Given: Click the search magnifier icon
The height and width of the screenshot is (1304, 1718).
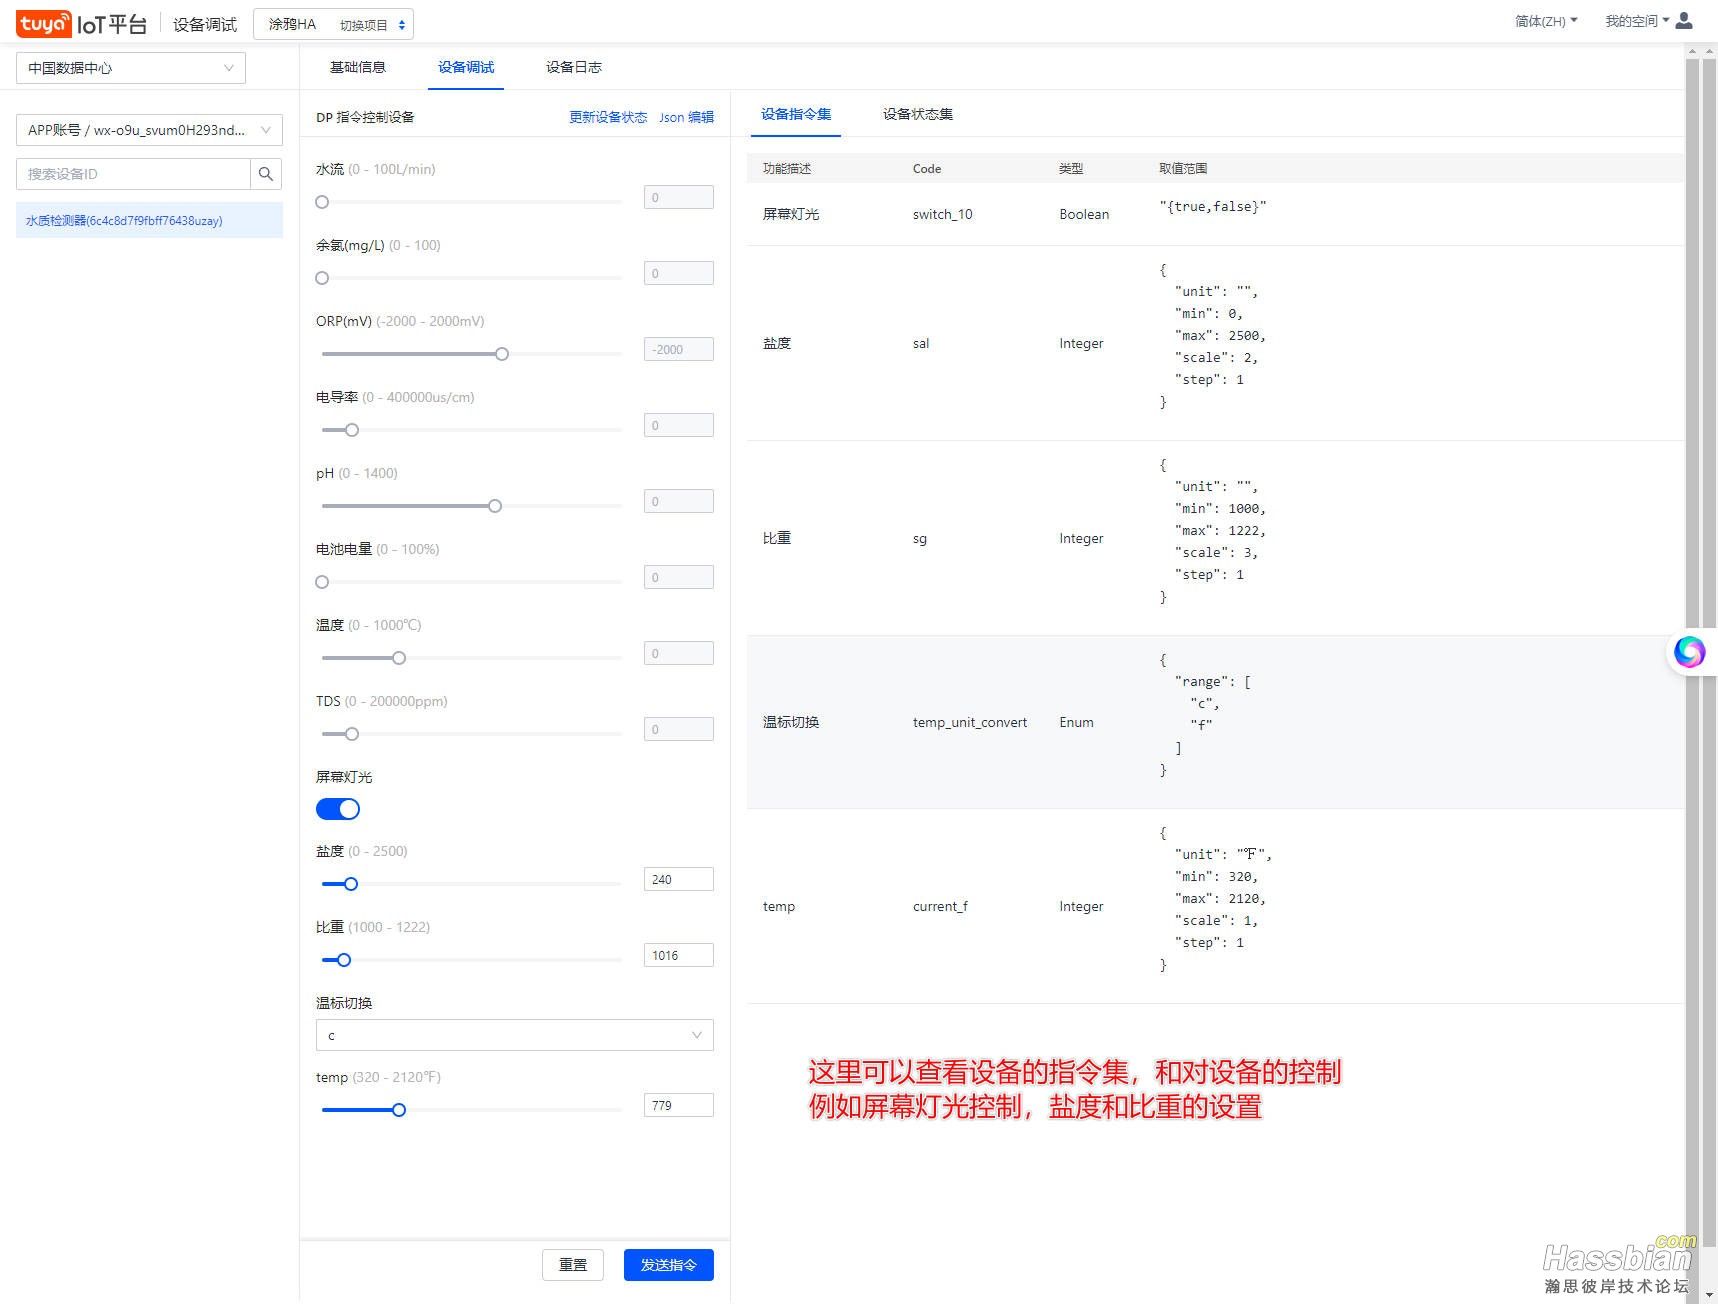Looking at the screenshot, I should tap(266, 174).
